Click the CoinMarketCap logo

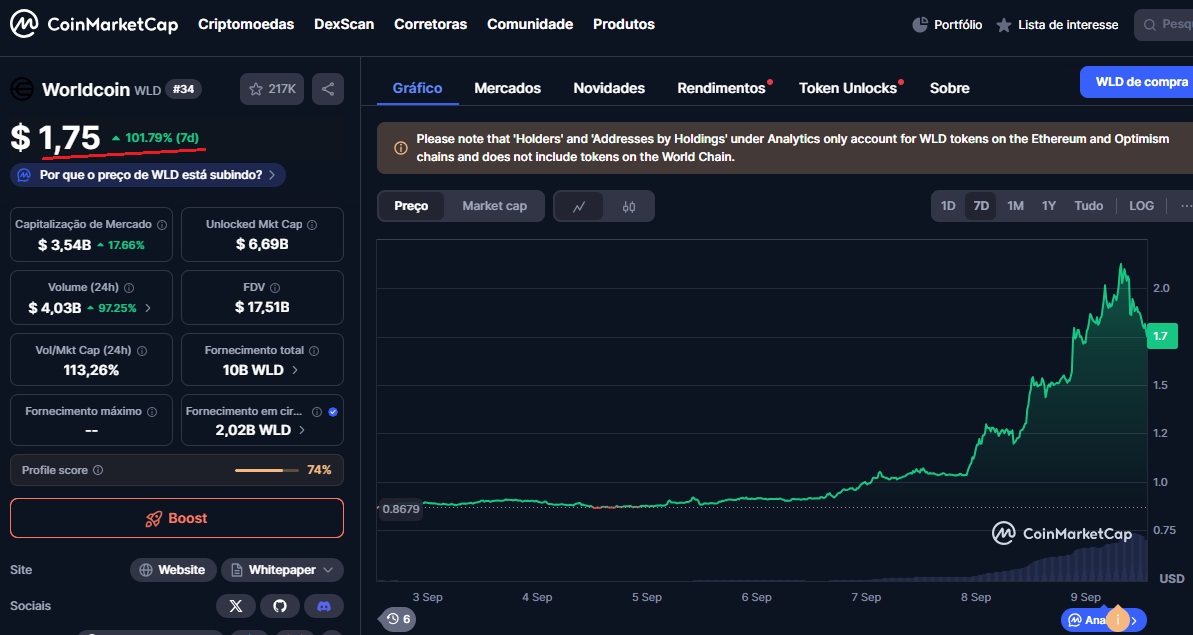(x=94, y=24)
